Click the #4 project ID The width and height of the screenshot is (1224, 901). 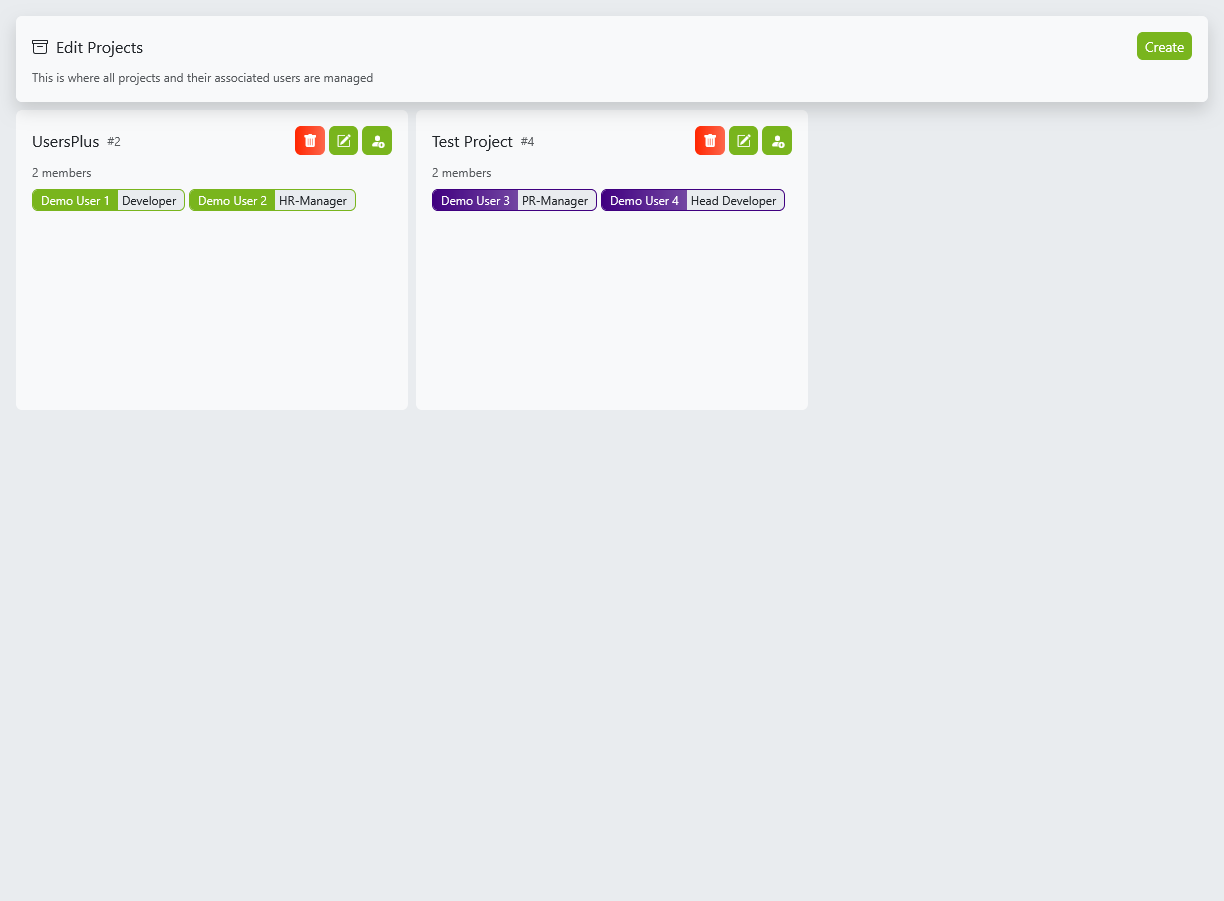[x=527, y=142]
